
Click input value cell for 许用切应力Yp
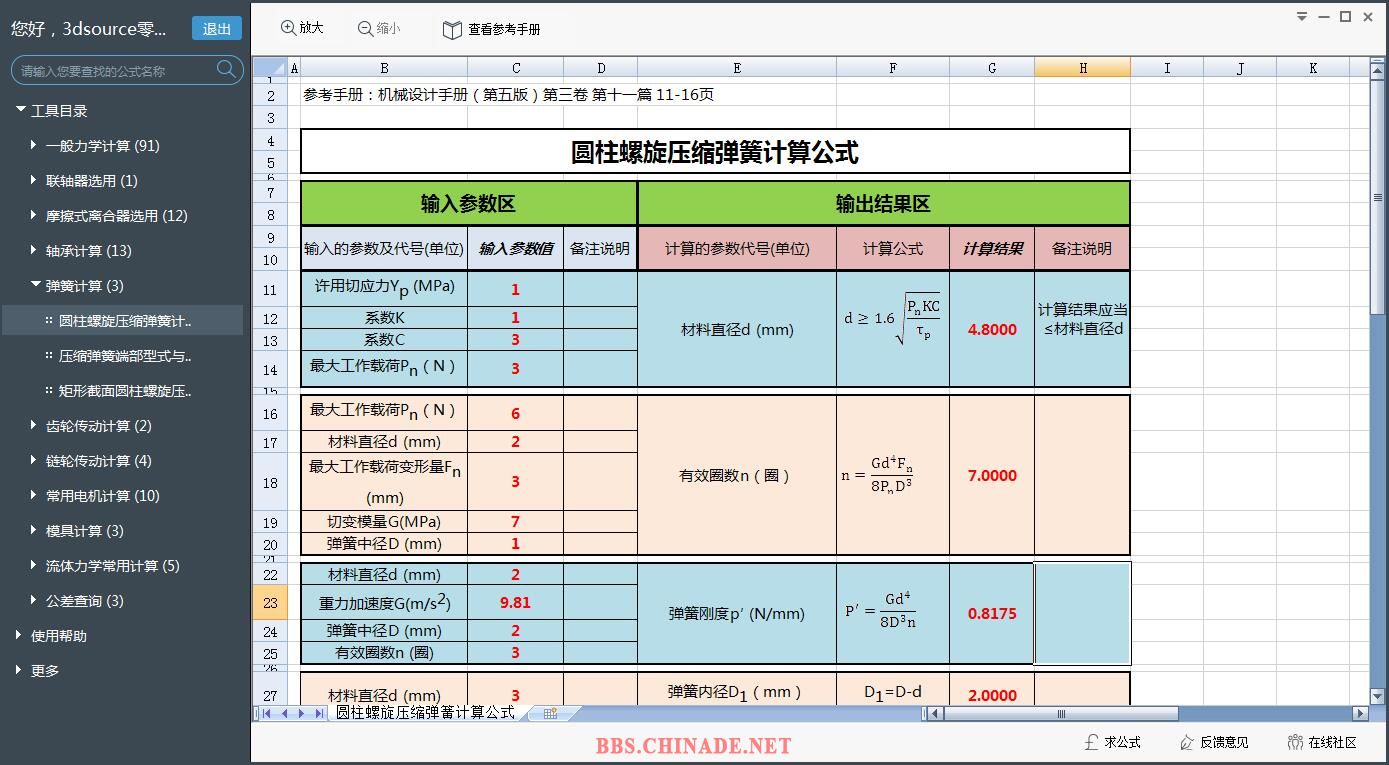tap(516, 289)
